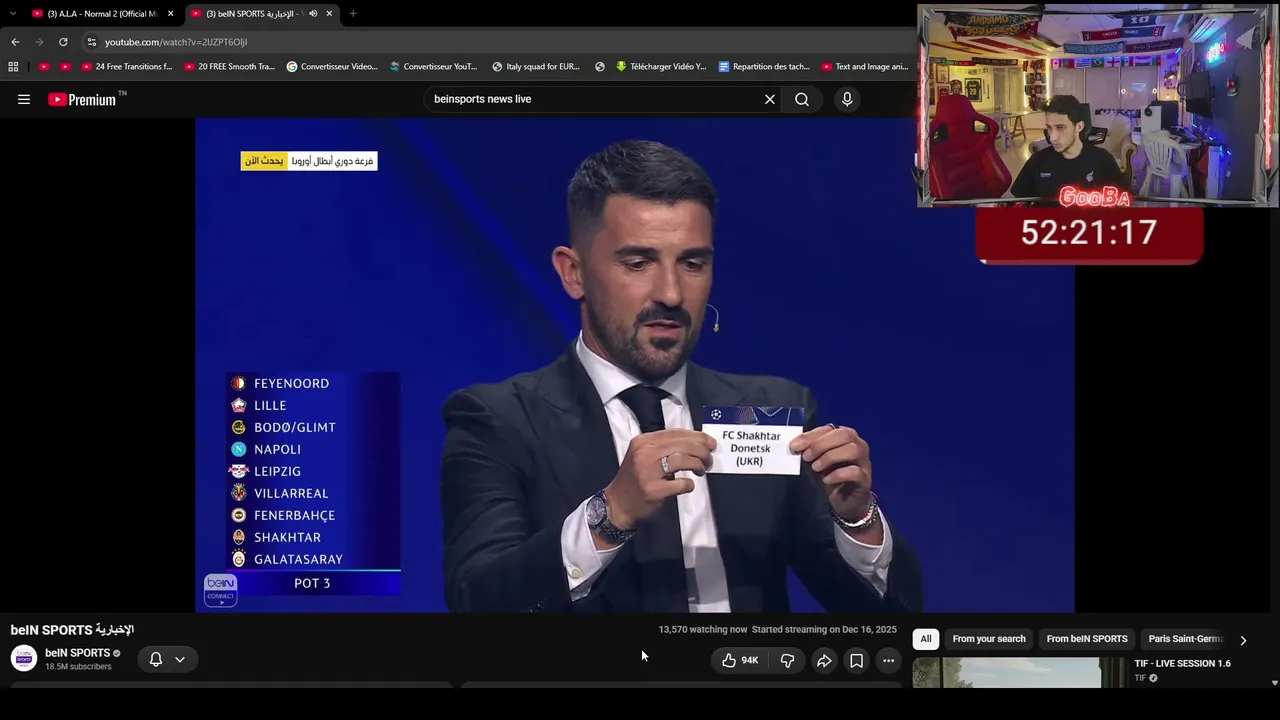Close the A.L.A - Normal 2 tab

(171, 14)
